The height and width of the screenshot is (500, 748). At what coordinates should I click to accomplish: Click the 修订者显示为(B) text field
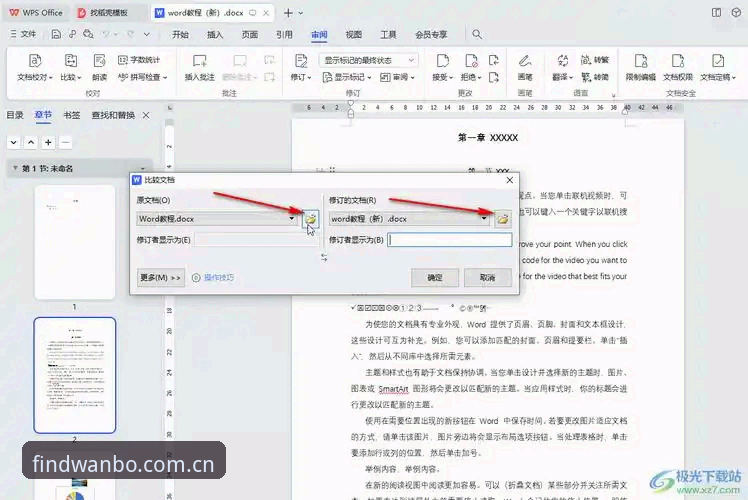pyautogui.click(x=450, y=240)
